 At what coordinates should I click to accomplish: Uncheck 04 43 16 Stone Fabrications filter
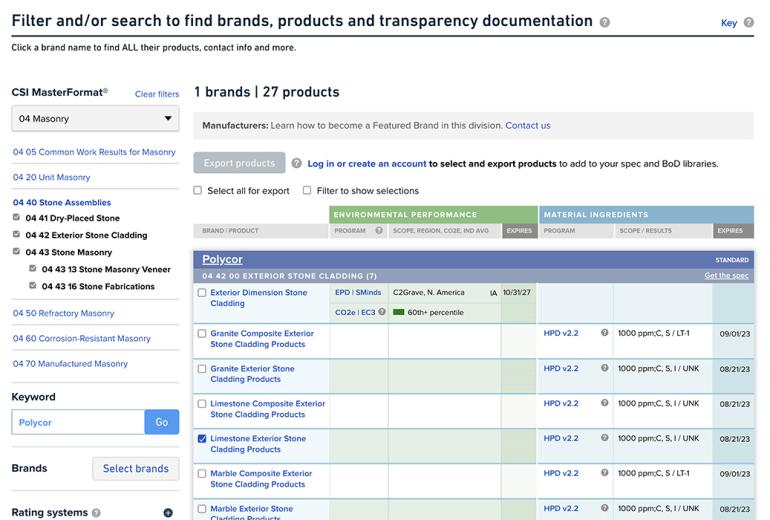point(33,285)
